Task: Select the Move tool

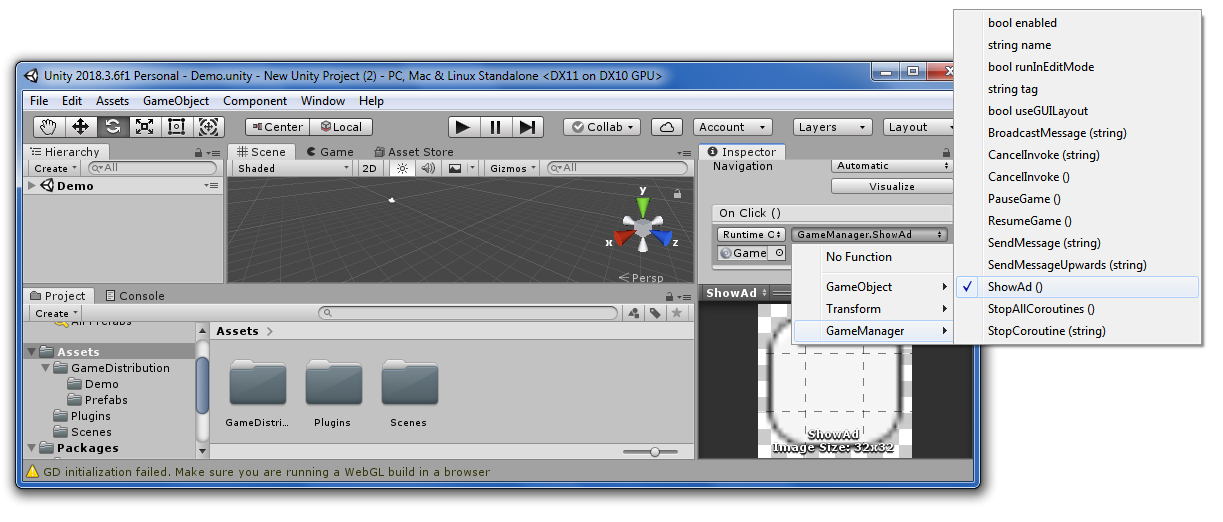Action: coord(81,127)
